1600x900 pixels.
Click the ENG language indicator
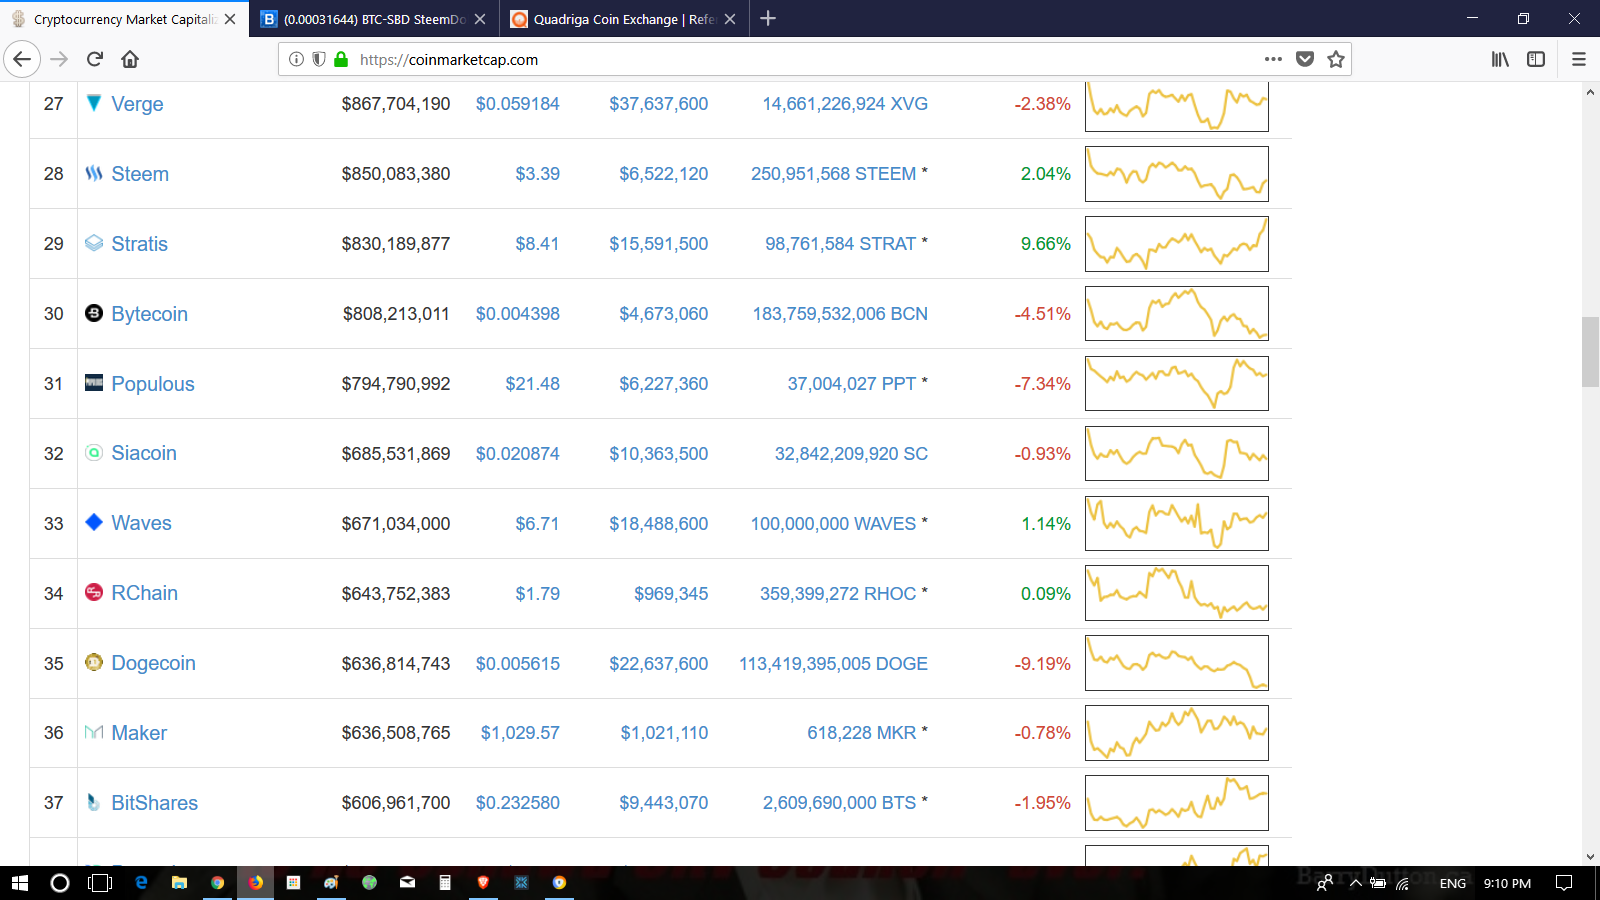tap(1453, 883)
